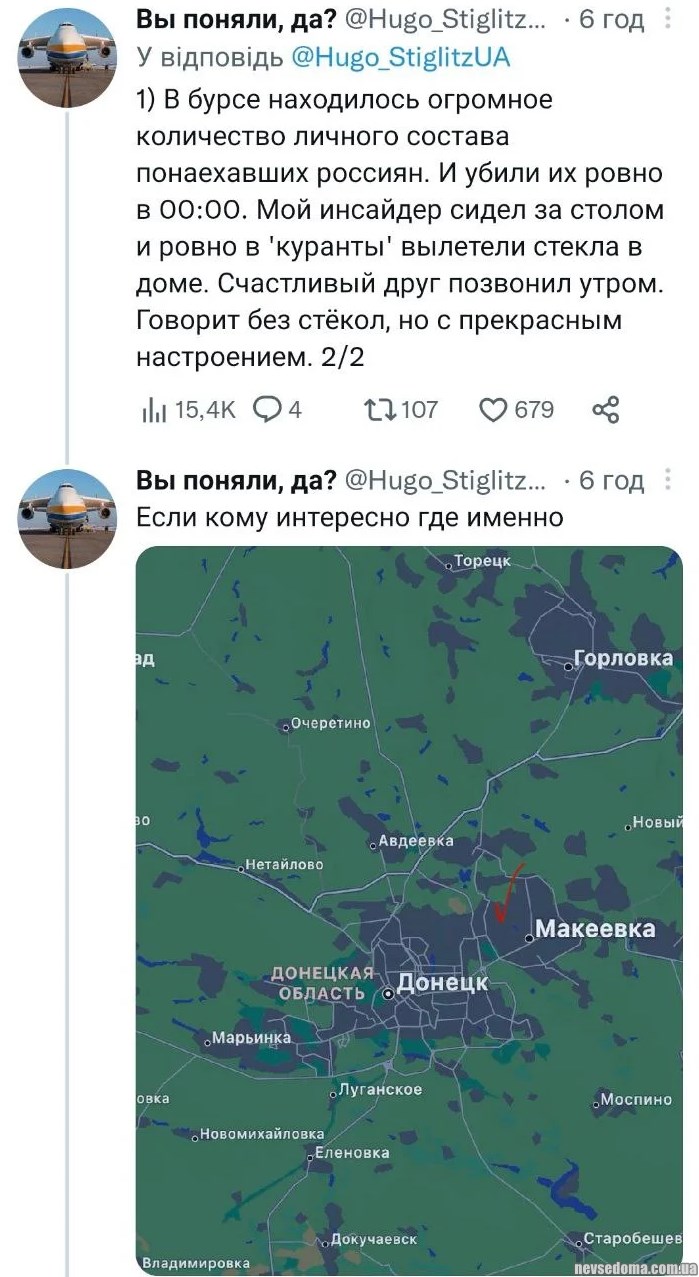Like the tweet with 679 hearts
This screenshot has height=1277, width=699.
[495, 409]
